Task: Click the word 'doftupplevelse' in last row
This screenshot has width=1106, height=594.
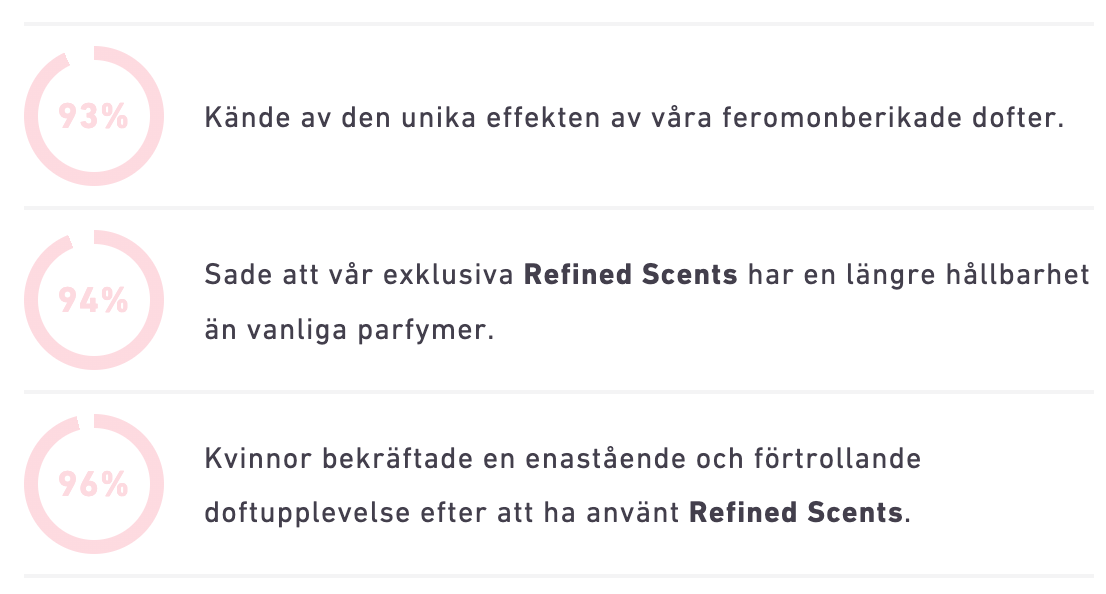Action: [x=307, y=514]
